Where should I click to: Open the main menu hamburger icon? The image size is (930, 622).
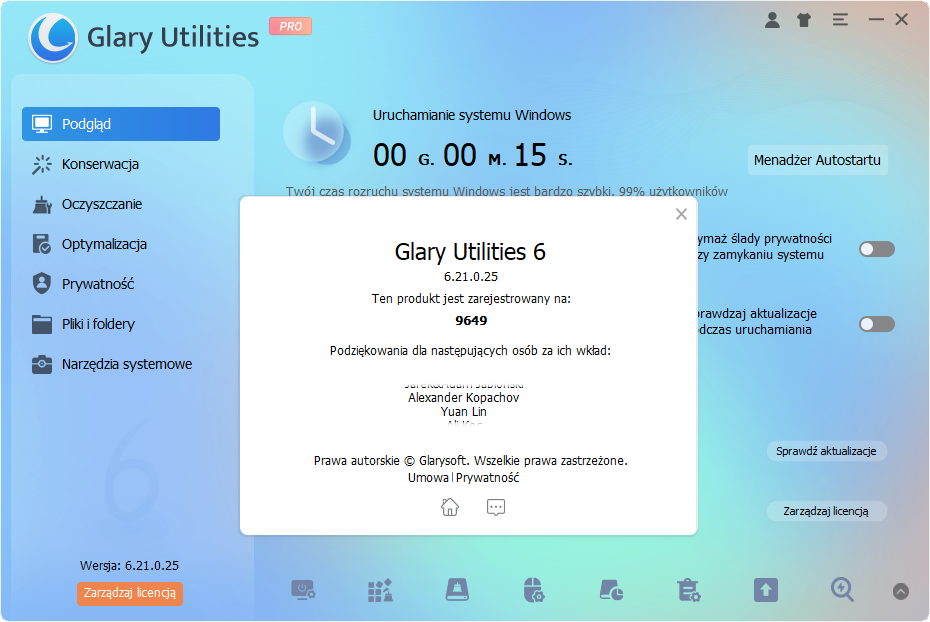840,20
